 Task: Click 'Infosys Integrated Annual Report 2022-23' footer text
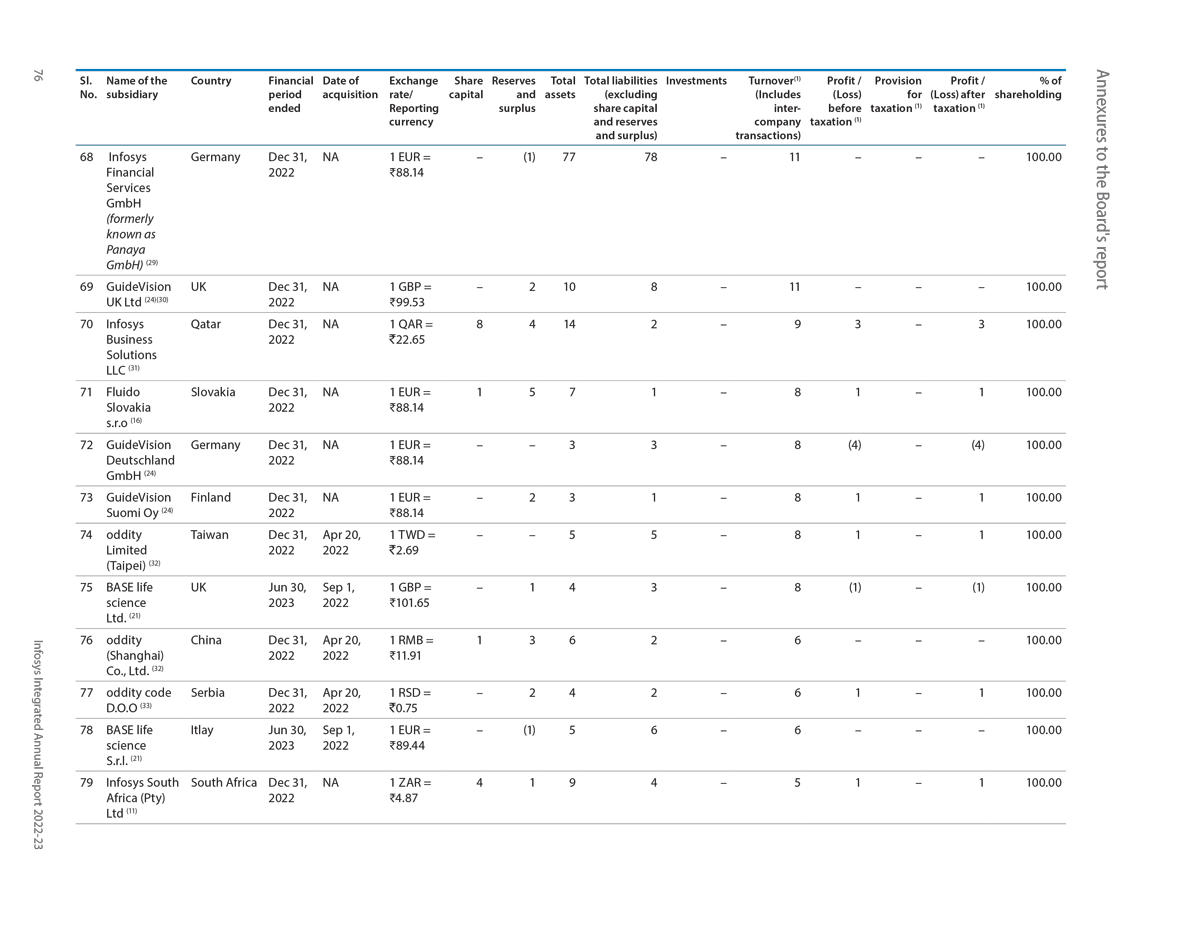[x=38, y=731]
